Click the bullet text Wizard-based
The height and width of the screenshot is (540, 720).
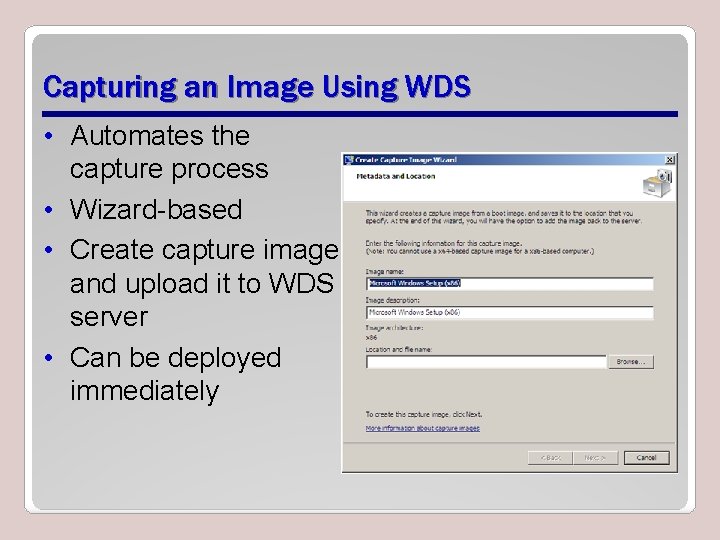(156, 209)
